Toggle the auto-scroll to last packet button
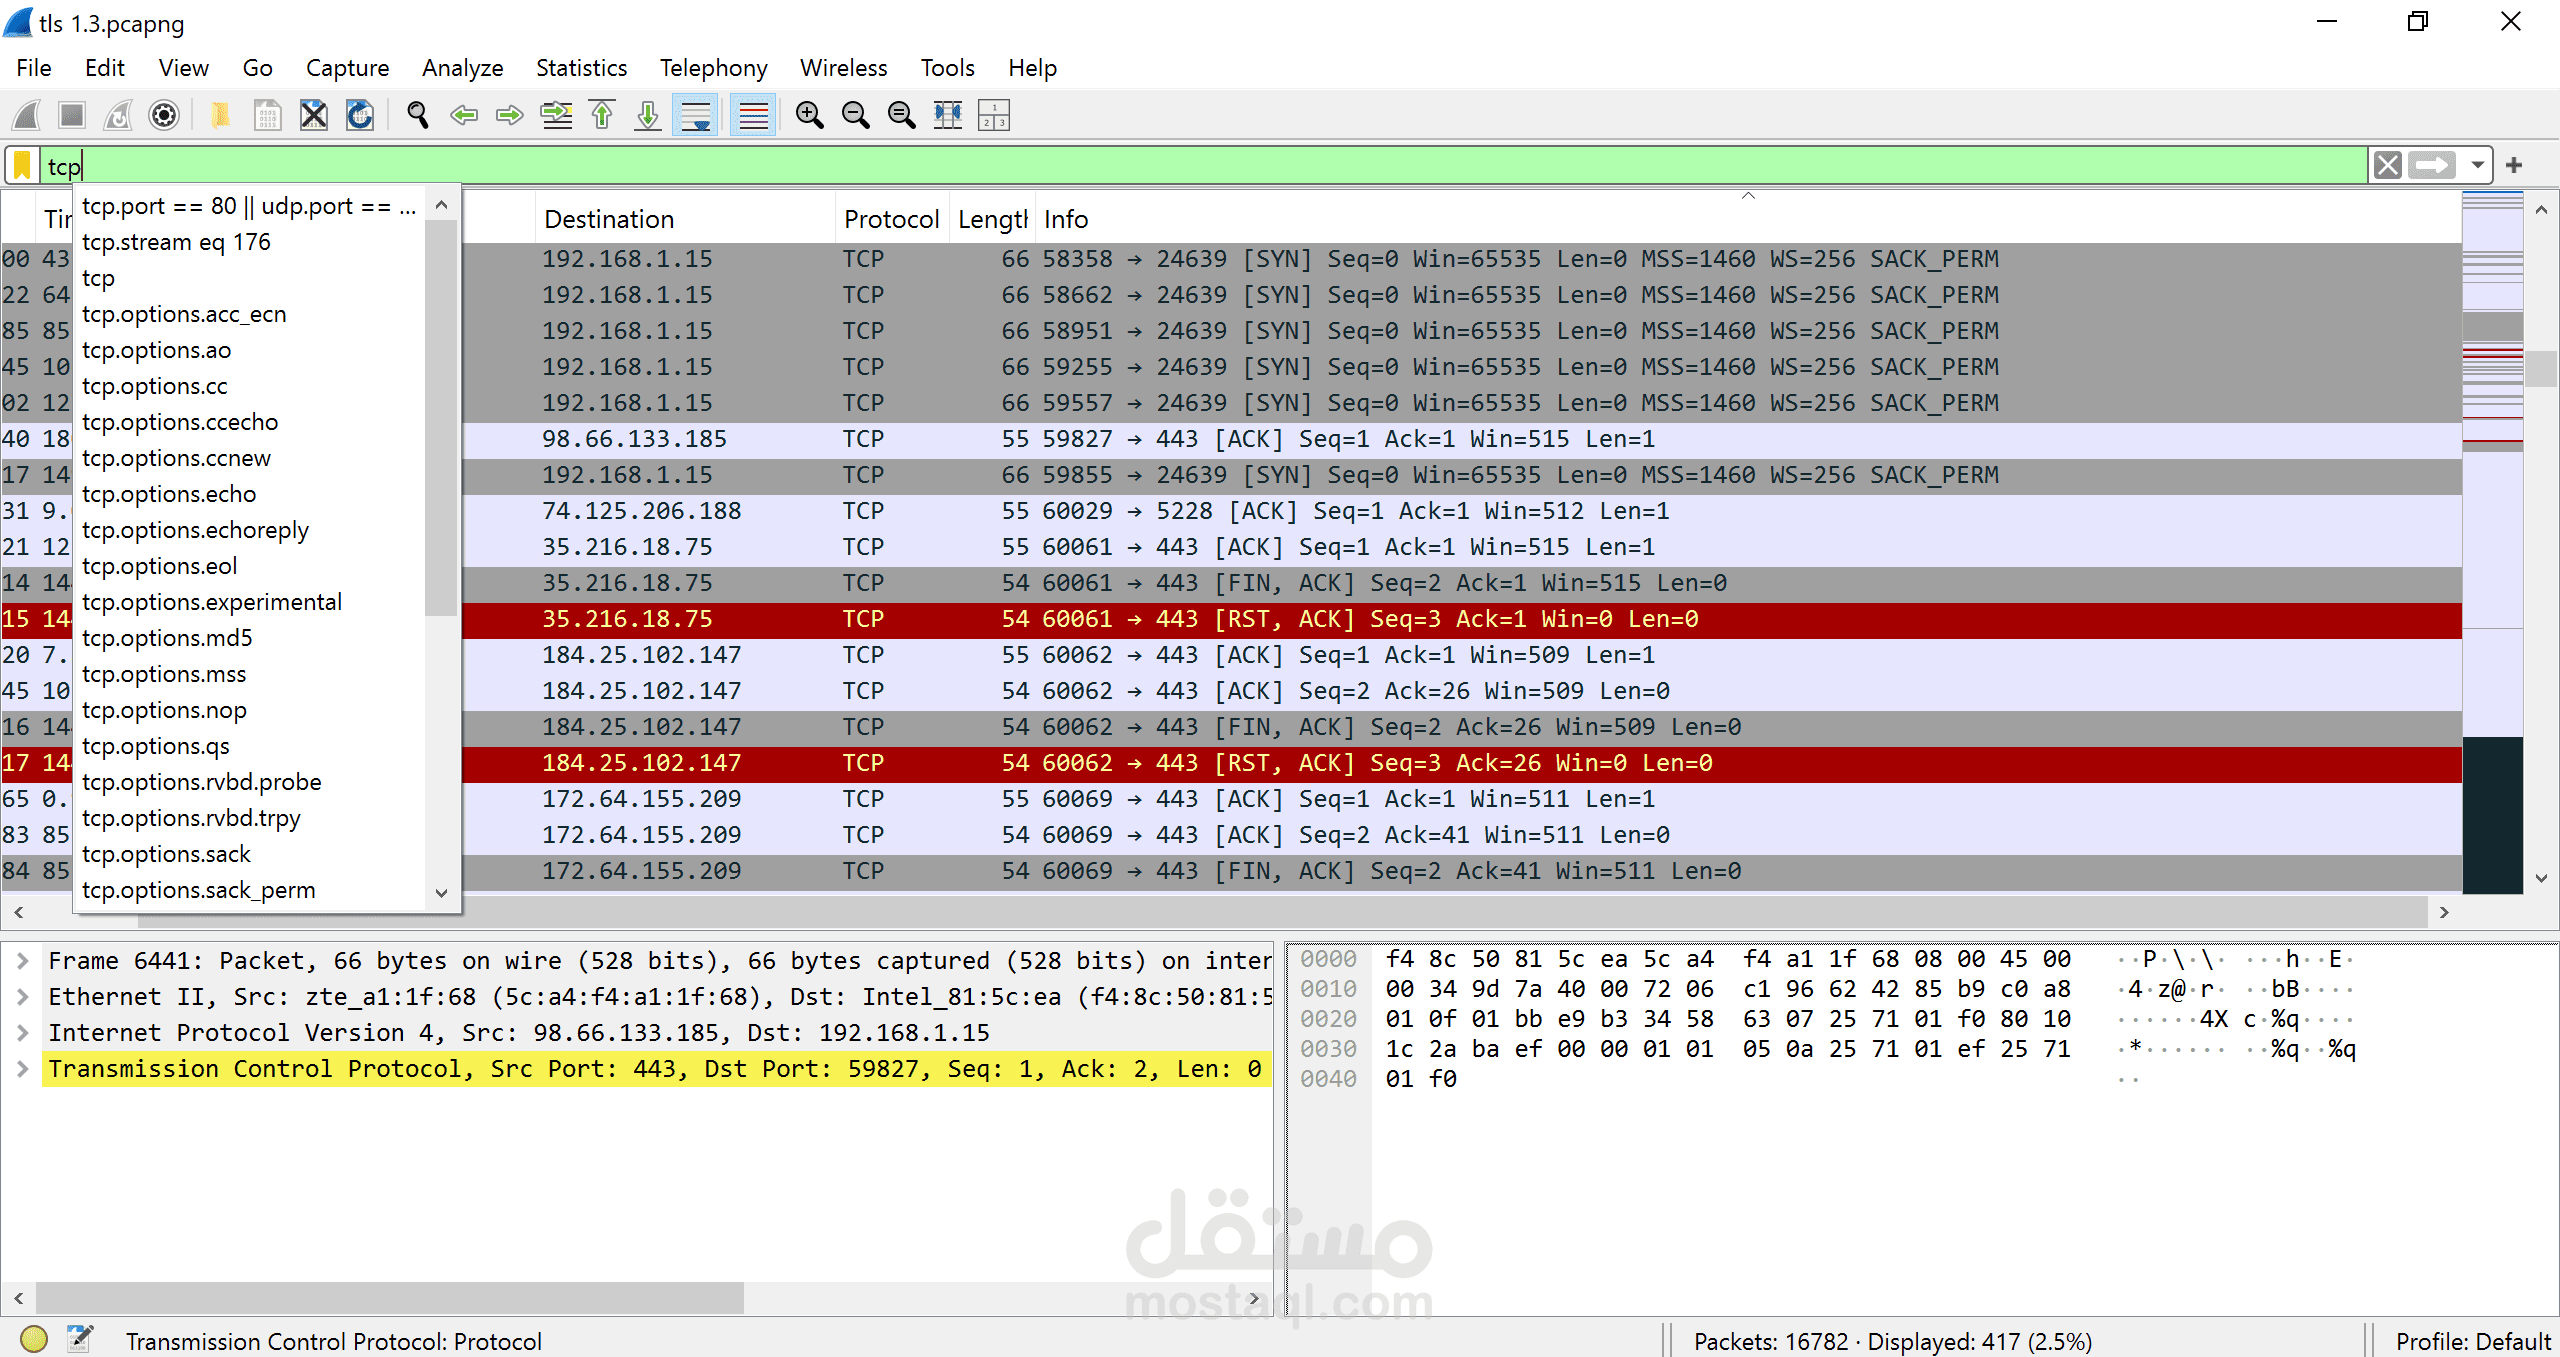This screenshot has height=1357, width=2560. click(x=695, y=116)
